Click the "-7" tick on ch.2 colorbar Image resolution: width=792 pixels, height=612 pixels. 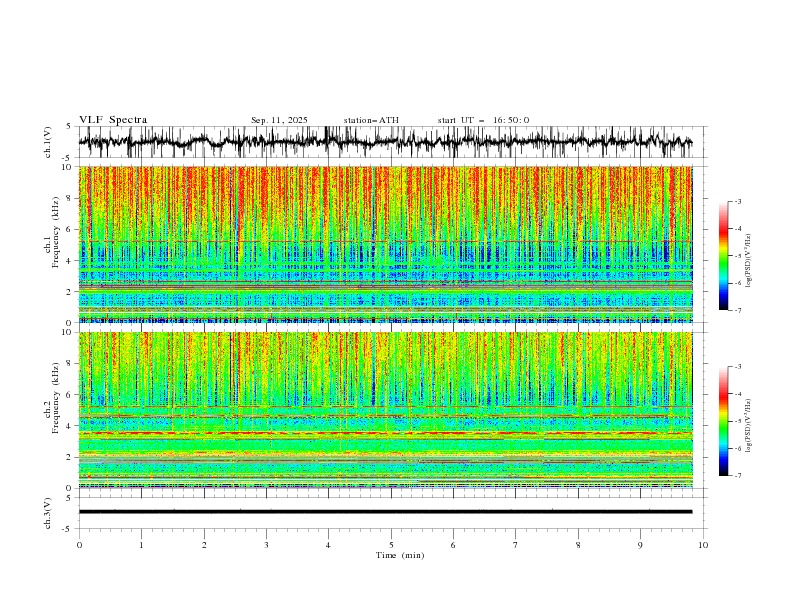738,476
